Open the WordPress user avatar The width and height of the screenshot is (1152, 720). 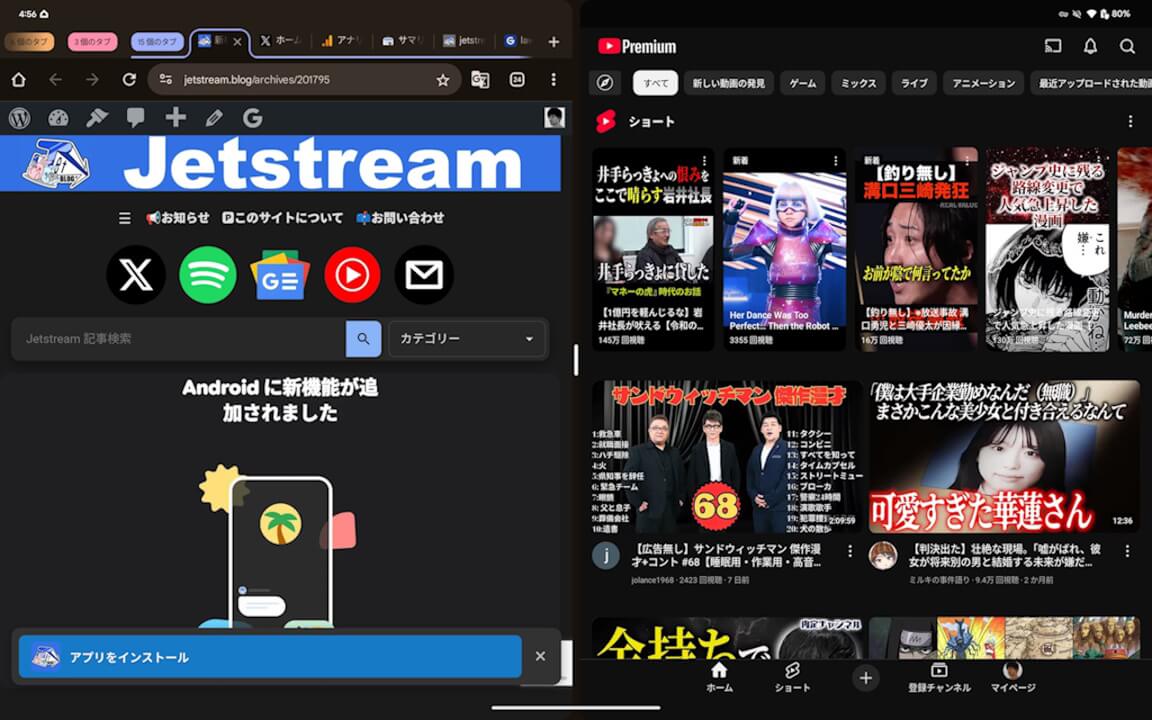[554, 118]
